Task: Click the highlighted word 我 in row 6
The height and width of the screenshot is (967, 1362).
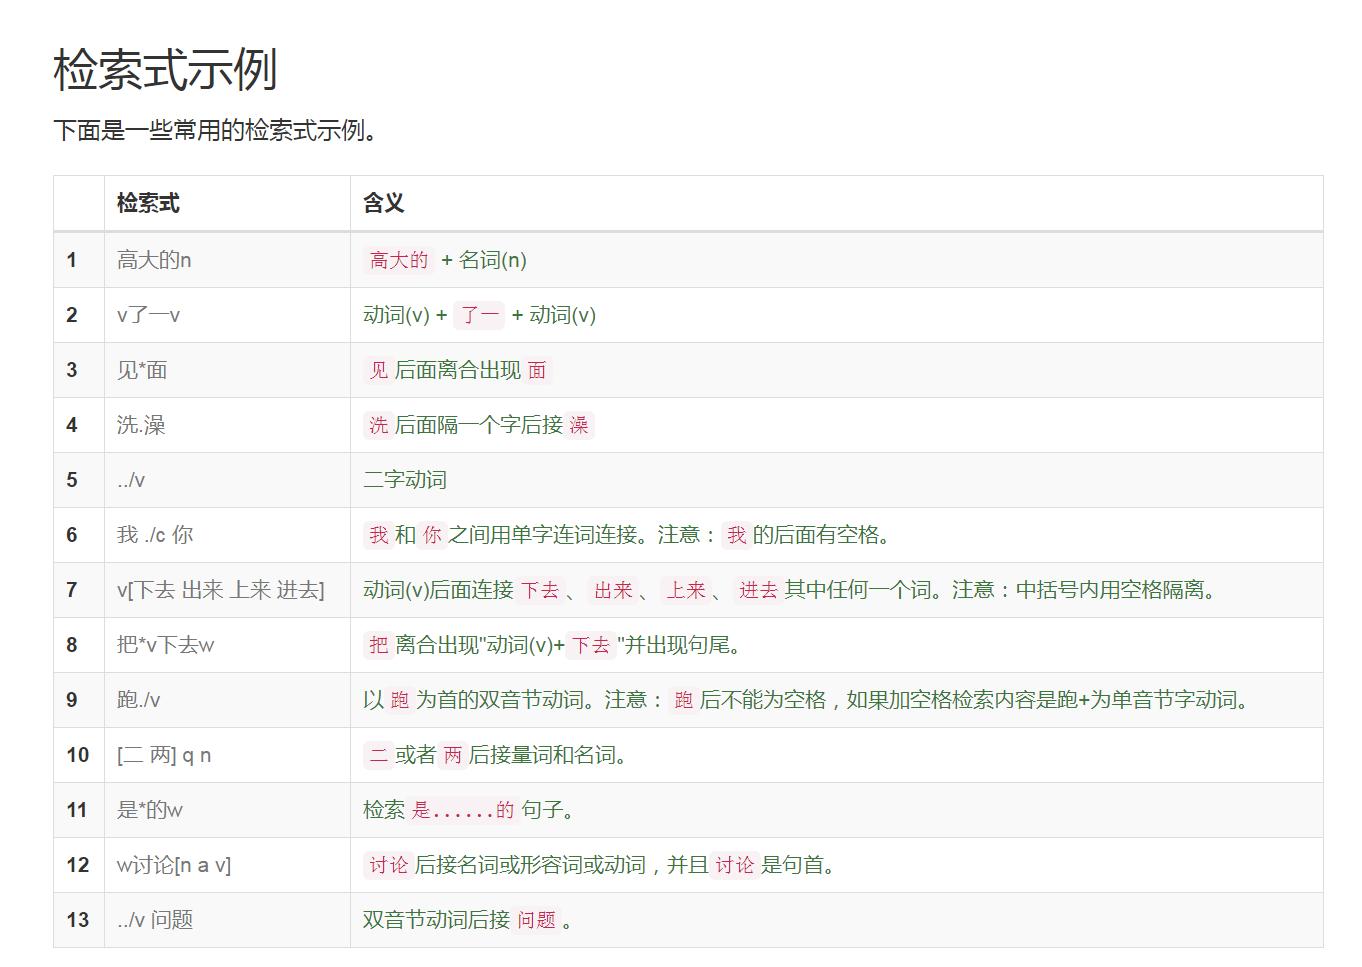Action: click(377, 535)
